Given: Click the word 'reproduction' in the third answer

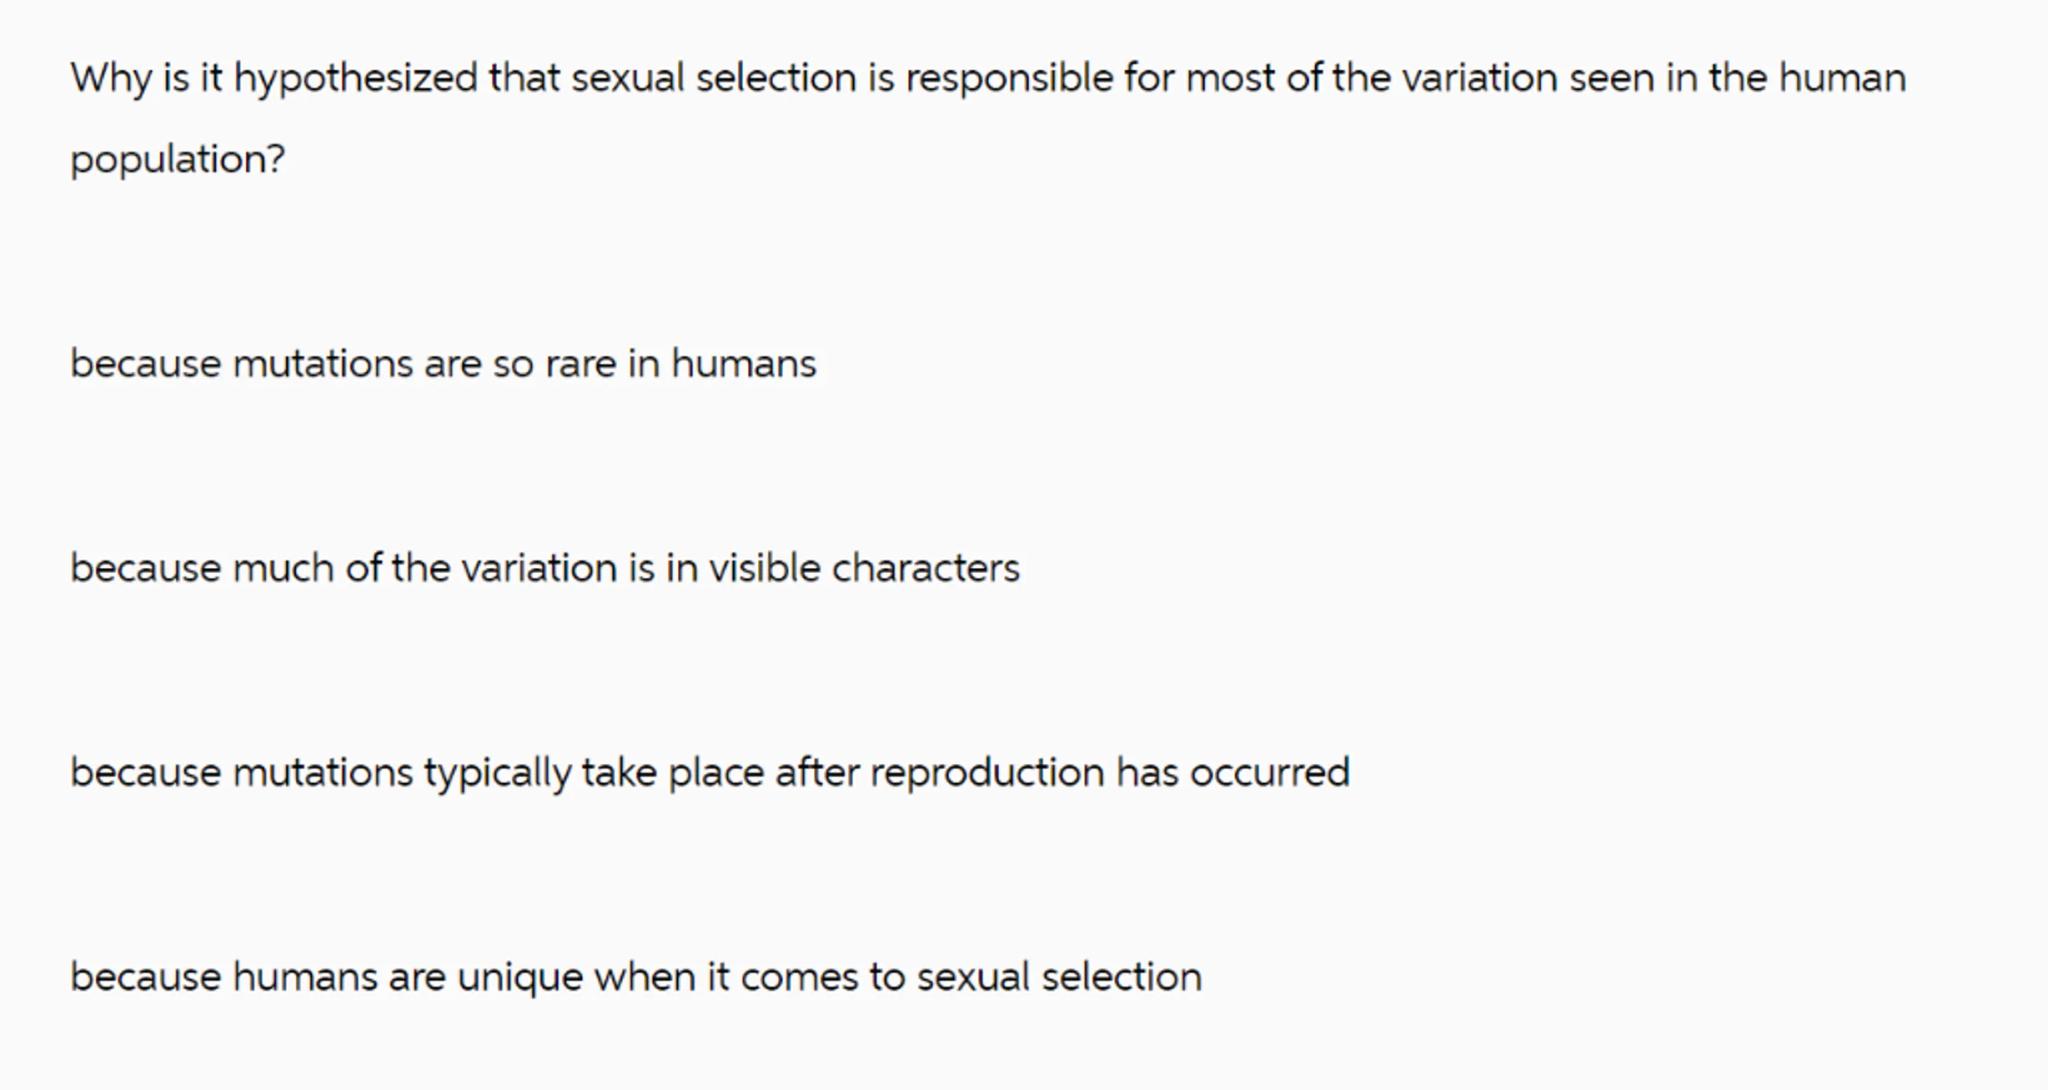Looking at the screenshot, I should click(986, 772).
